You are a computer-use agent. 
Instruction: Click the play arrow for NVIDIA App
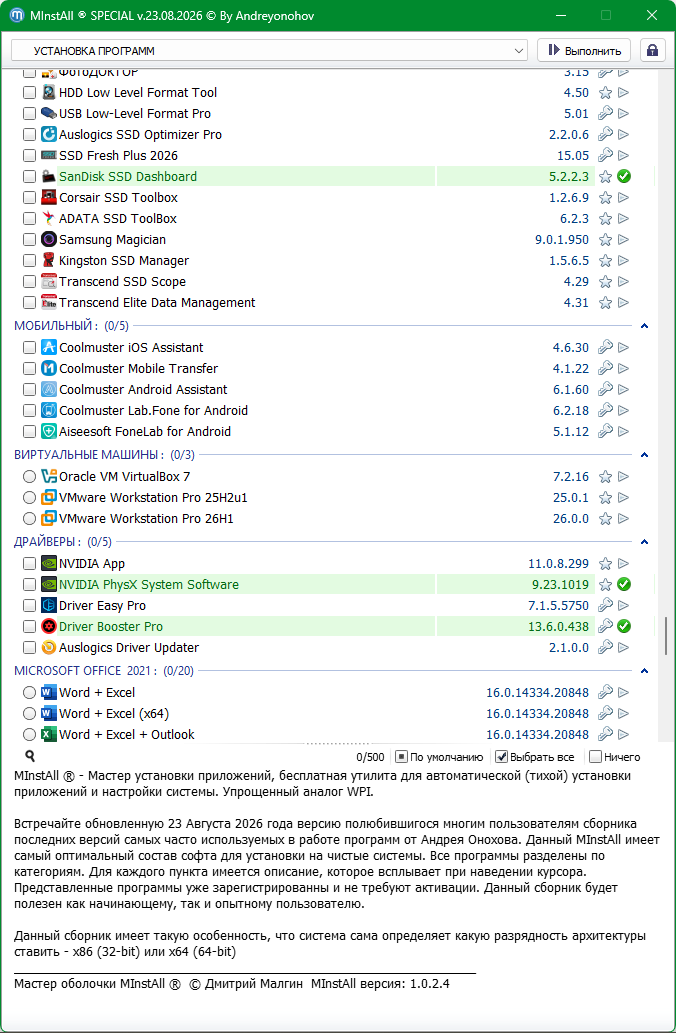click(x=623, y=563)
